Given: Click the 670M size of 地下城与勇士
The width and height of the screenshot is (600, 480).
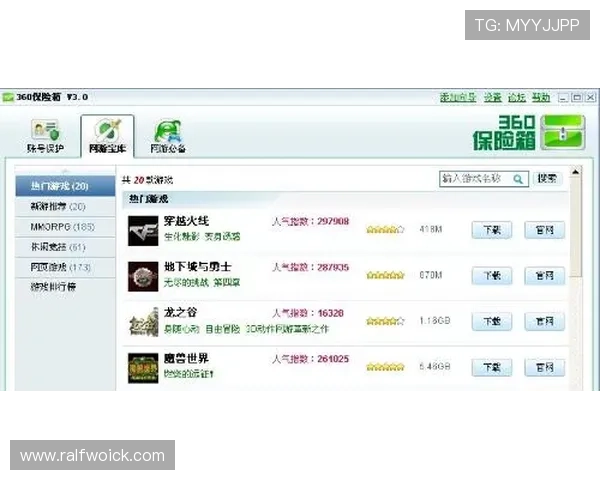Looking at the screenshot, I should coord(431,275).
